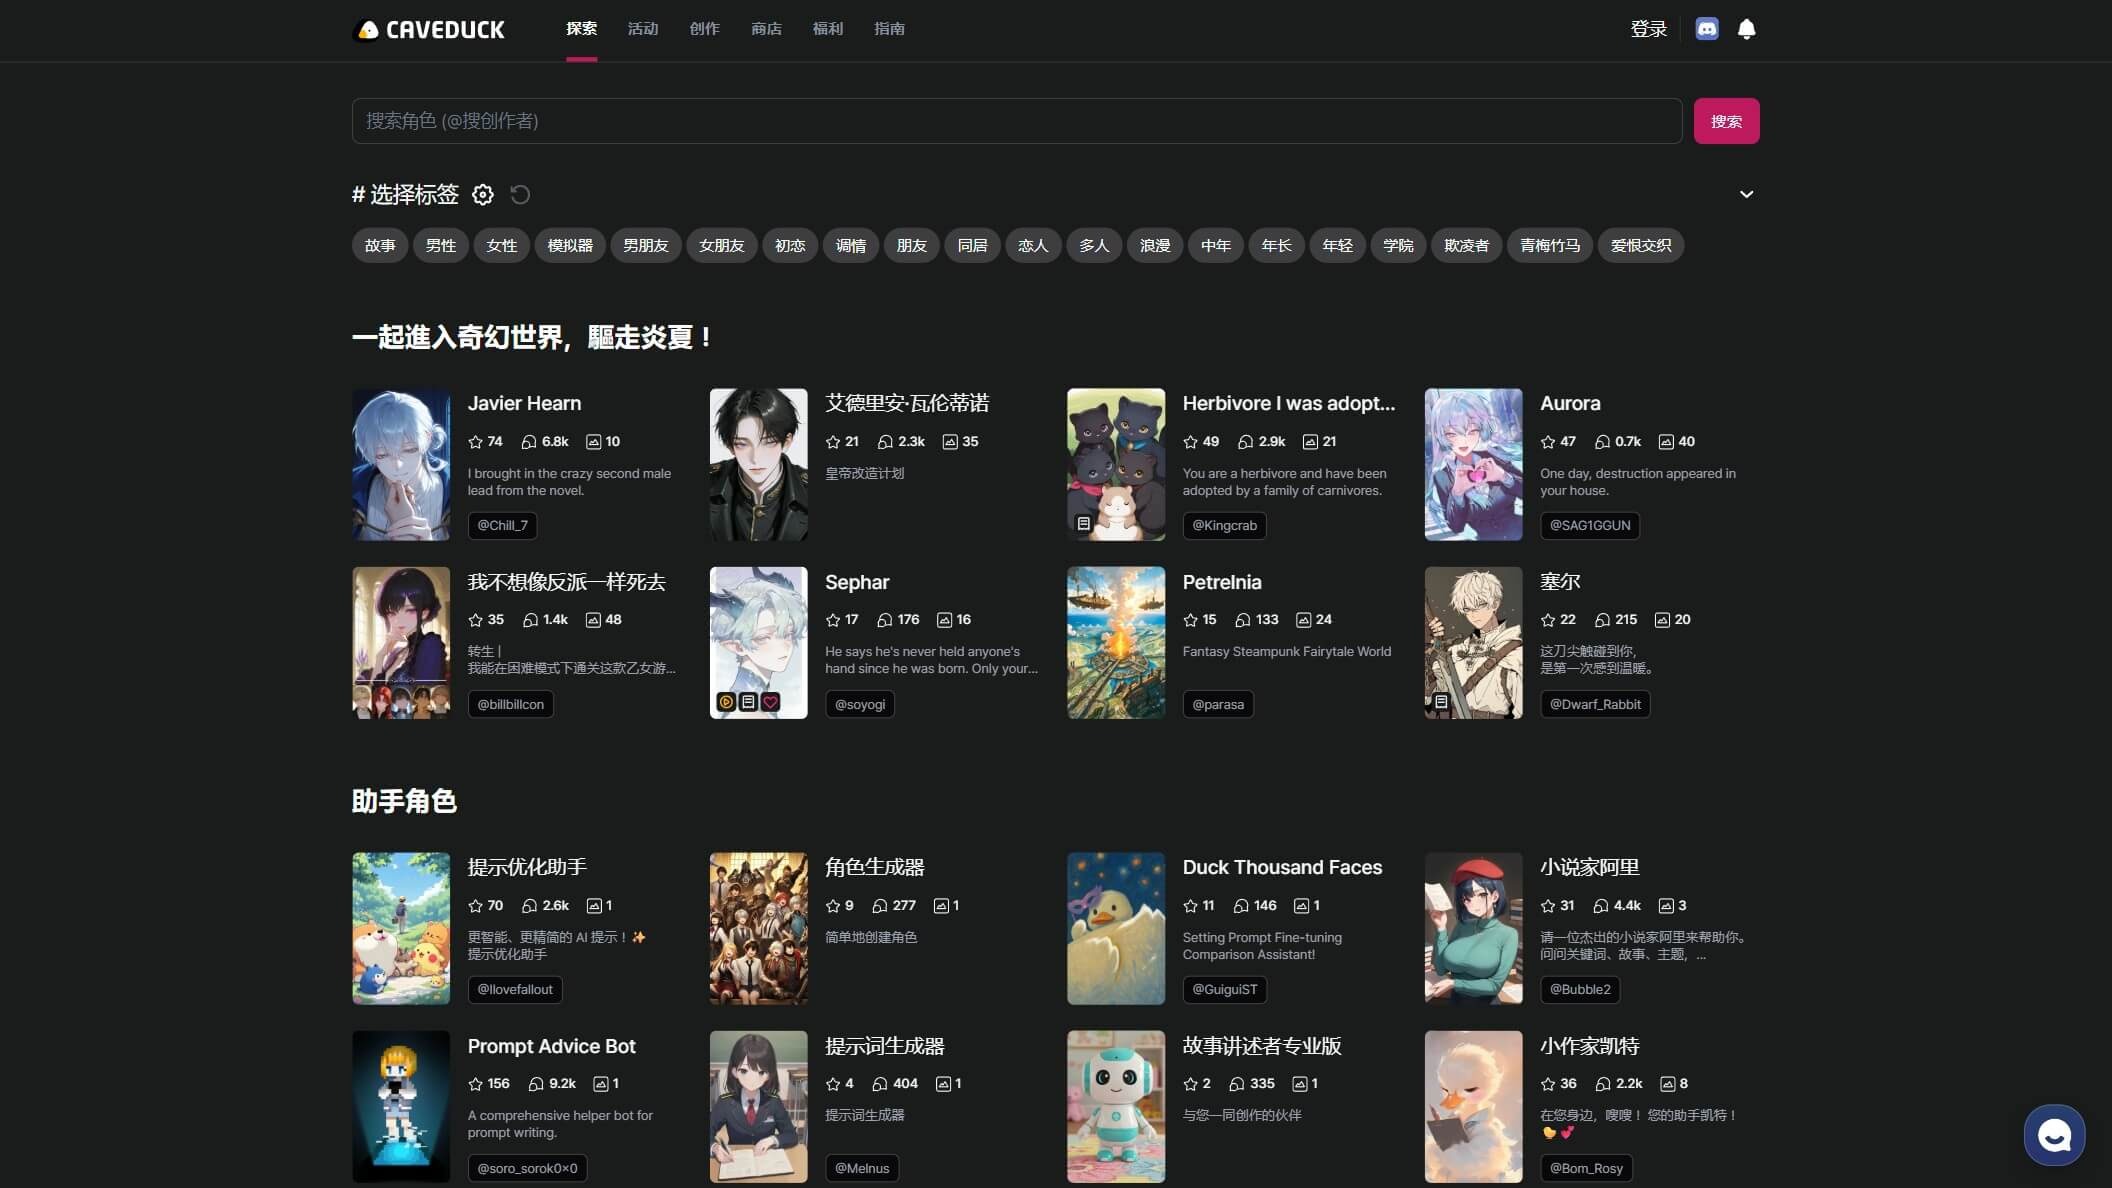This screenshot has height=1188, width=2112.
Task: Click the heart badge on the Sephar card
Action: point(770,701)
